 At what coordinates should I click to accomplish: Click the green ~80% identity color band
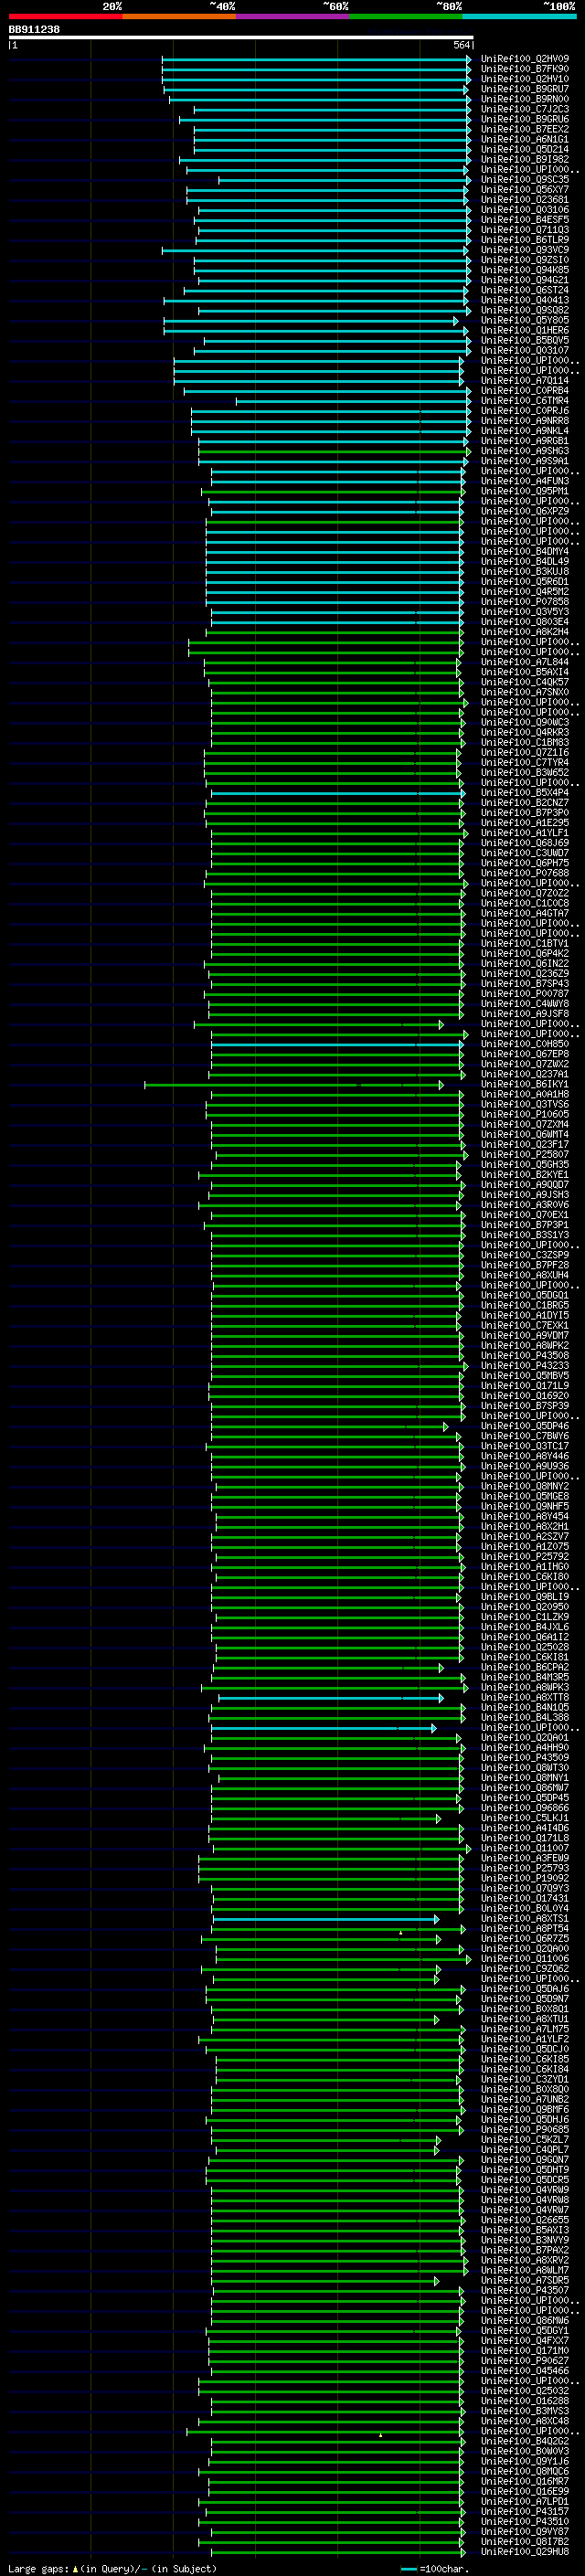(x=406, y=17)
